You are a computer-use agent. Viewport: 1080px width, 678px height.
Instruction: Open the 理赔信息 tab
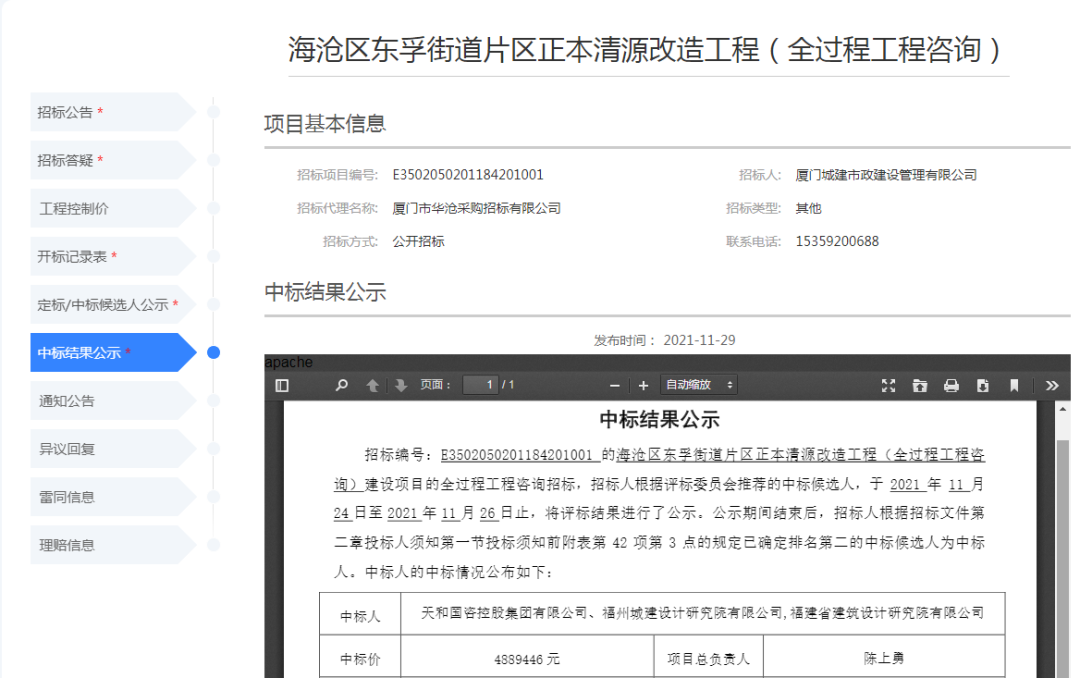tap(113, 545)
